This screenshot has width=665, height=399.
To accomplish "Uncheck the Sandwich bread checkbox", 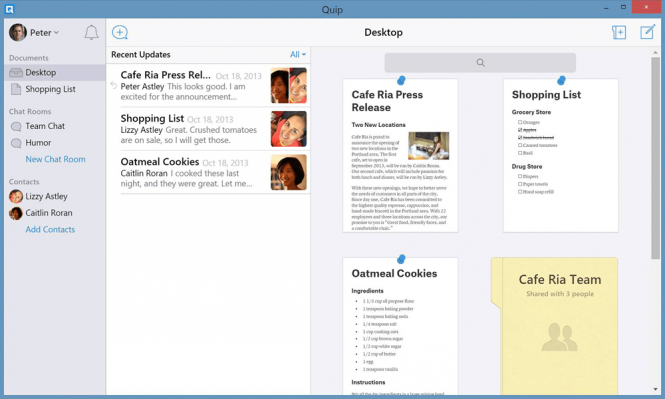I will pyautogui.click(x=520, y=138).
